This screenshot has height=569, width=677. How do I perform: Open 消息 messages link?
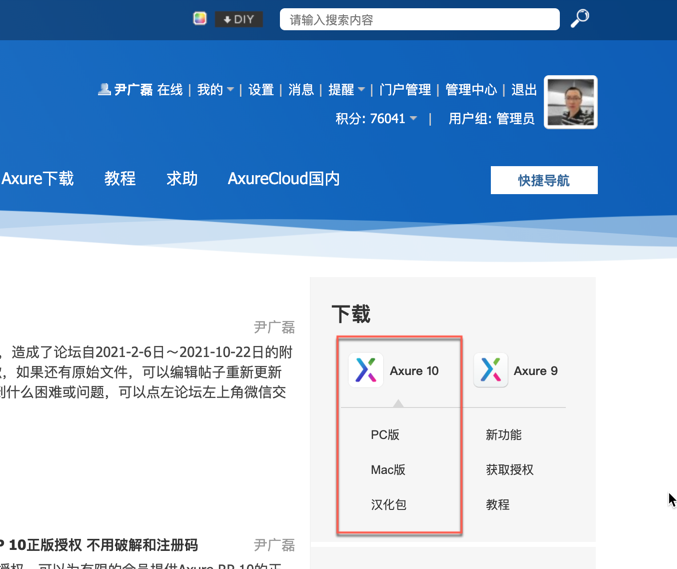click(x=301, y=90)
